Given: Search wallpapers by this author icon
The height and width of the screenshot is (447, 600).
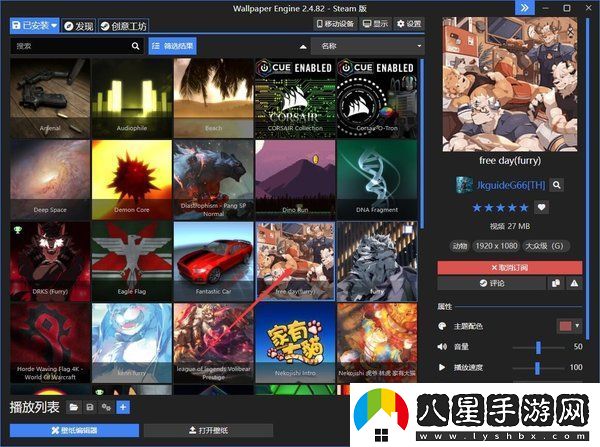Looking at the screenshot, I should [557, 185].
